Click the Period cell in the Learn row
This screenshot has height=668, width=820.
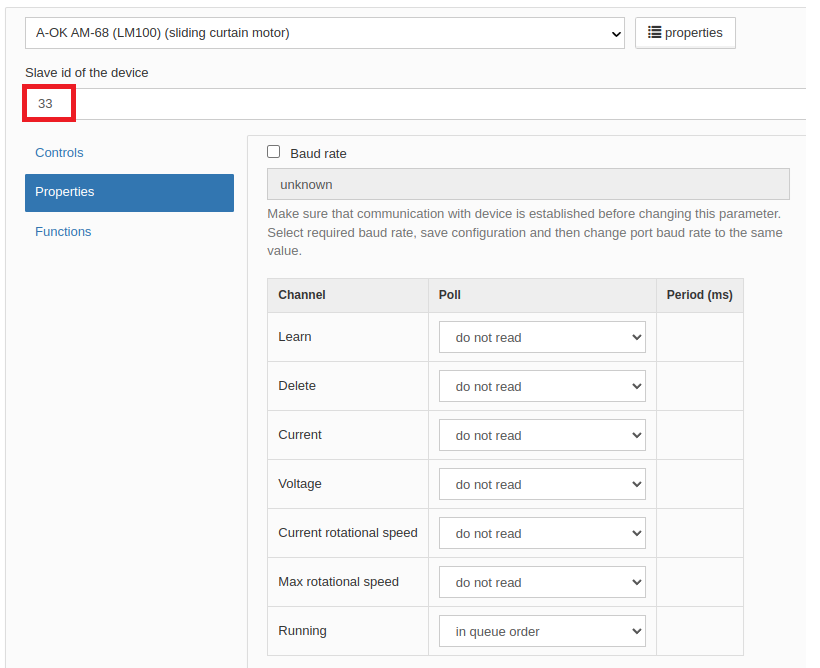coord(699,338)
